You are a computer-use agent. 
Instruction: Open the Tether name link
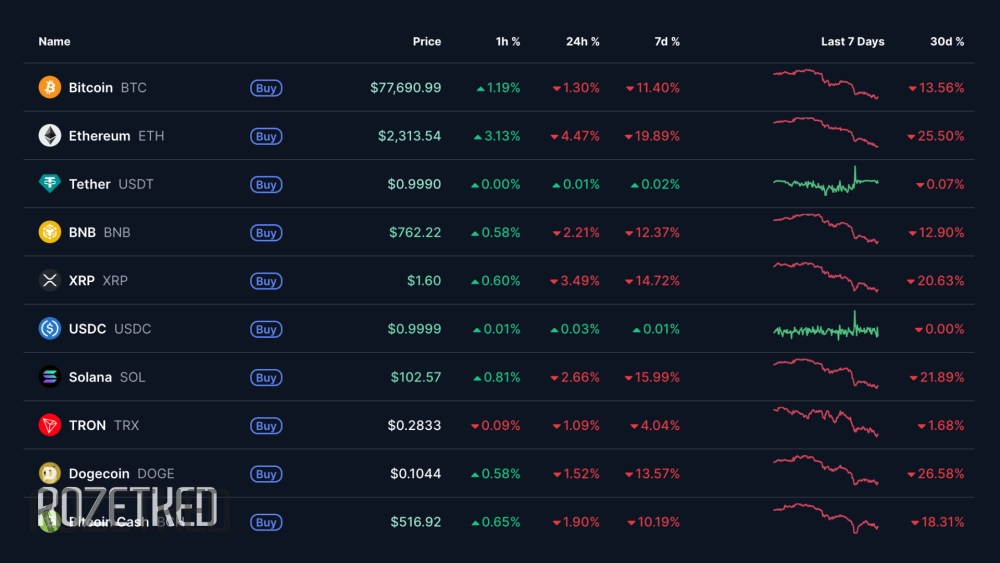tap(90, 184)
